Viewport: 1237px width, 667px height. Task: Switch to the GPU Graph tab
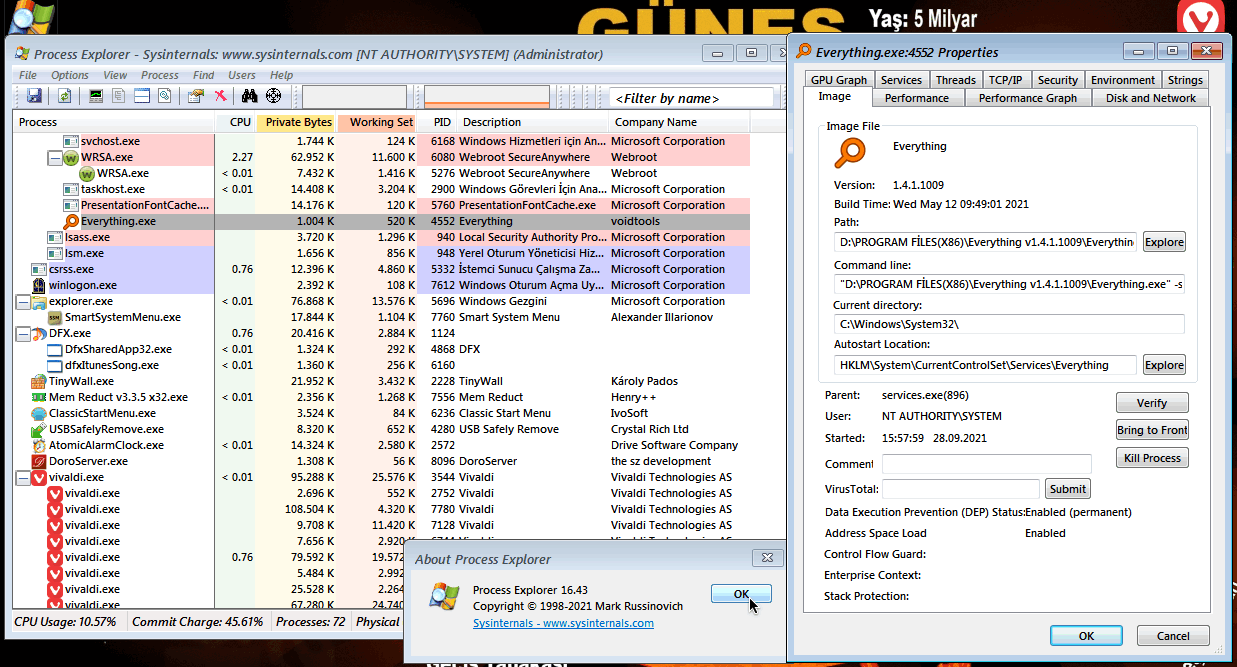839,80
